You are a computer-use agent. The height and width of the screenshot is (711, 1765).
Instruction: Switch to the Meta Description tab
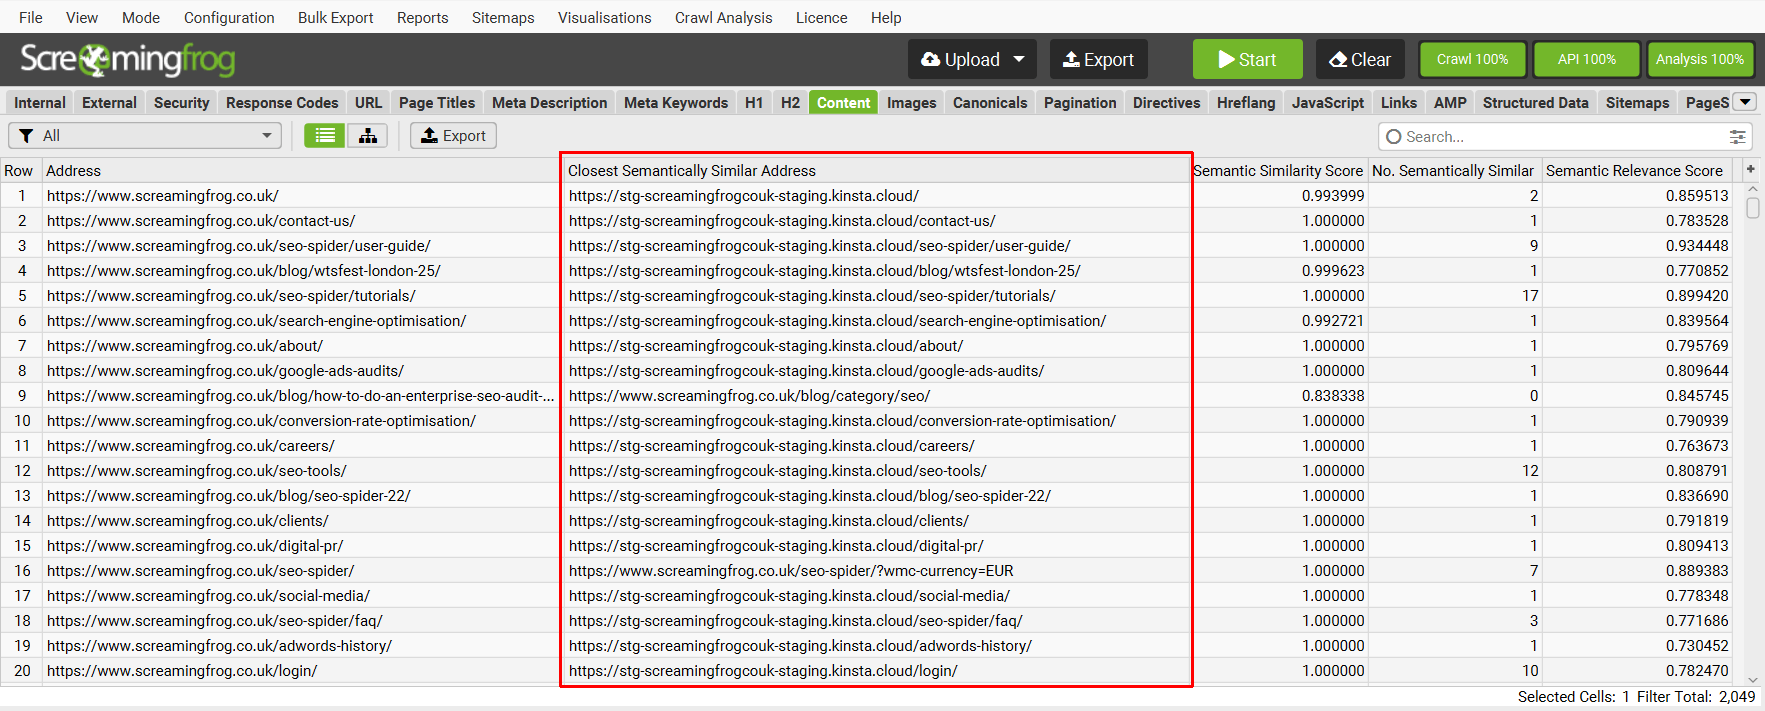pyautogui.click(x=549, y=102)
